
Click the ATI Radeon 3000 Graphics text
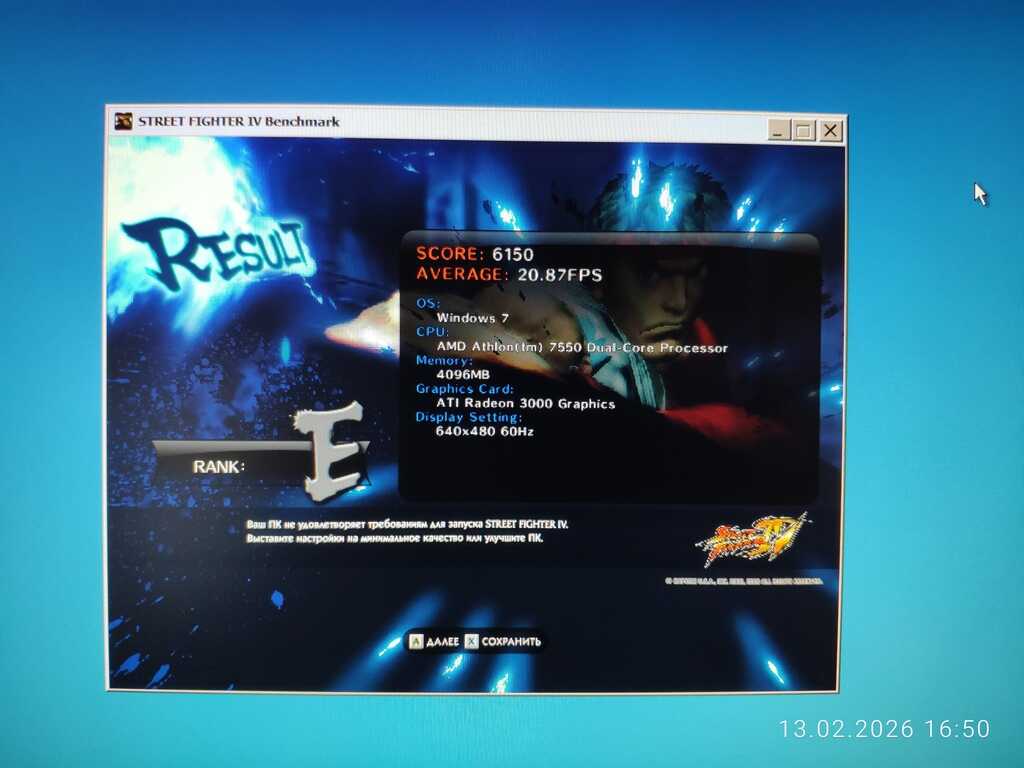[526, 404]
